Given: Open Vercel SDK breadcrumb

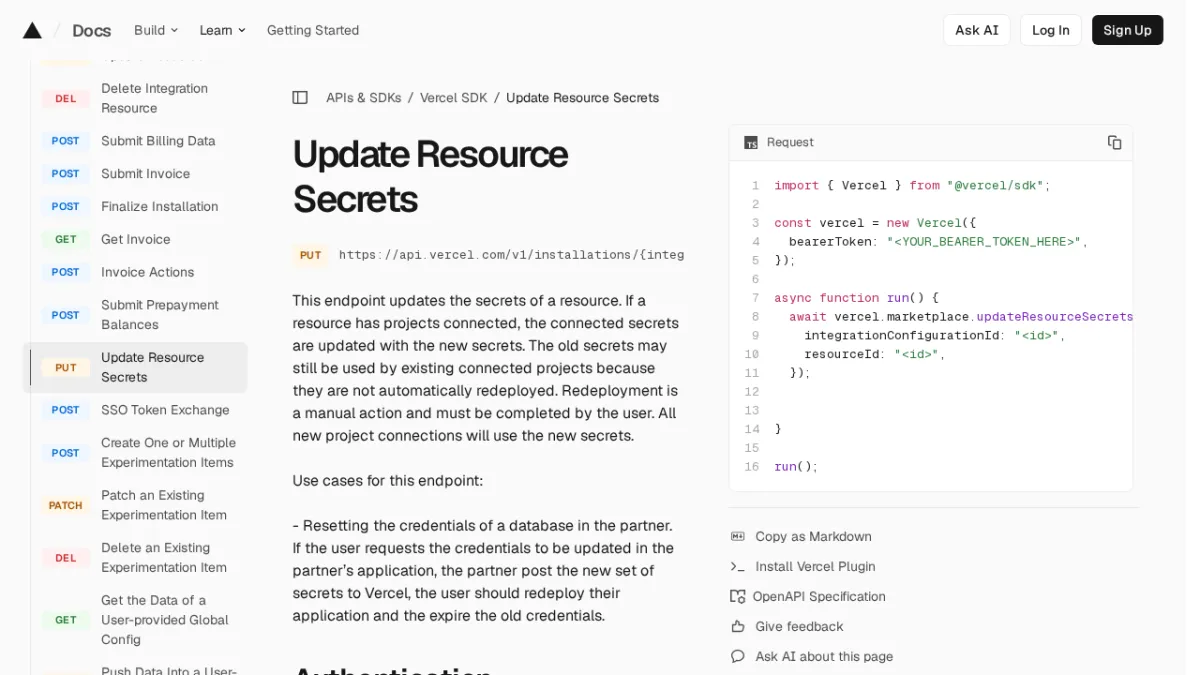Looking at the screenshot, I should [454, 98].
